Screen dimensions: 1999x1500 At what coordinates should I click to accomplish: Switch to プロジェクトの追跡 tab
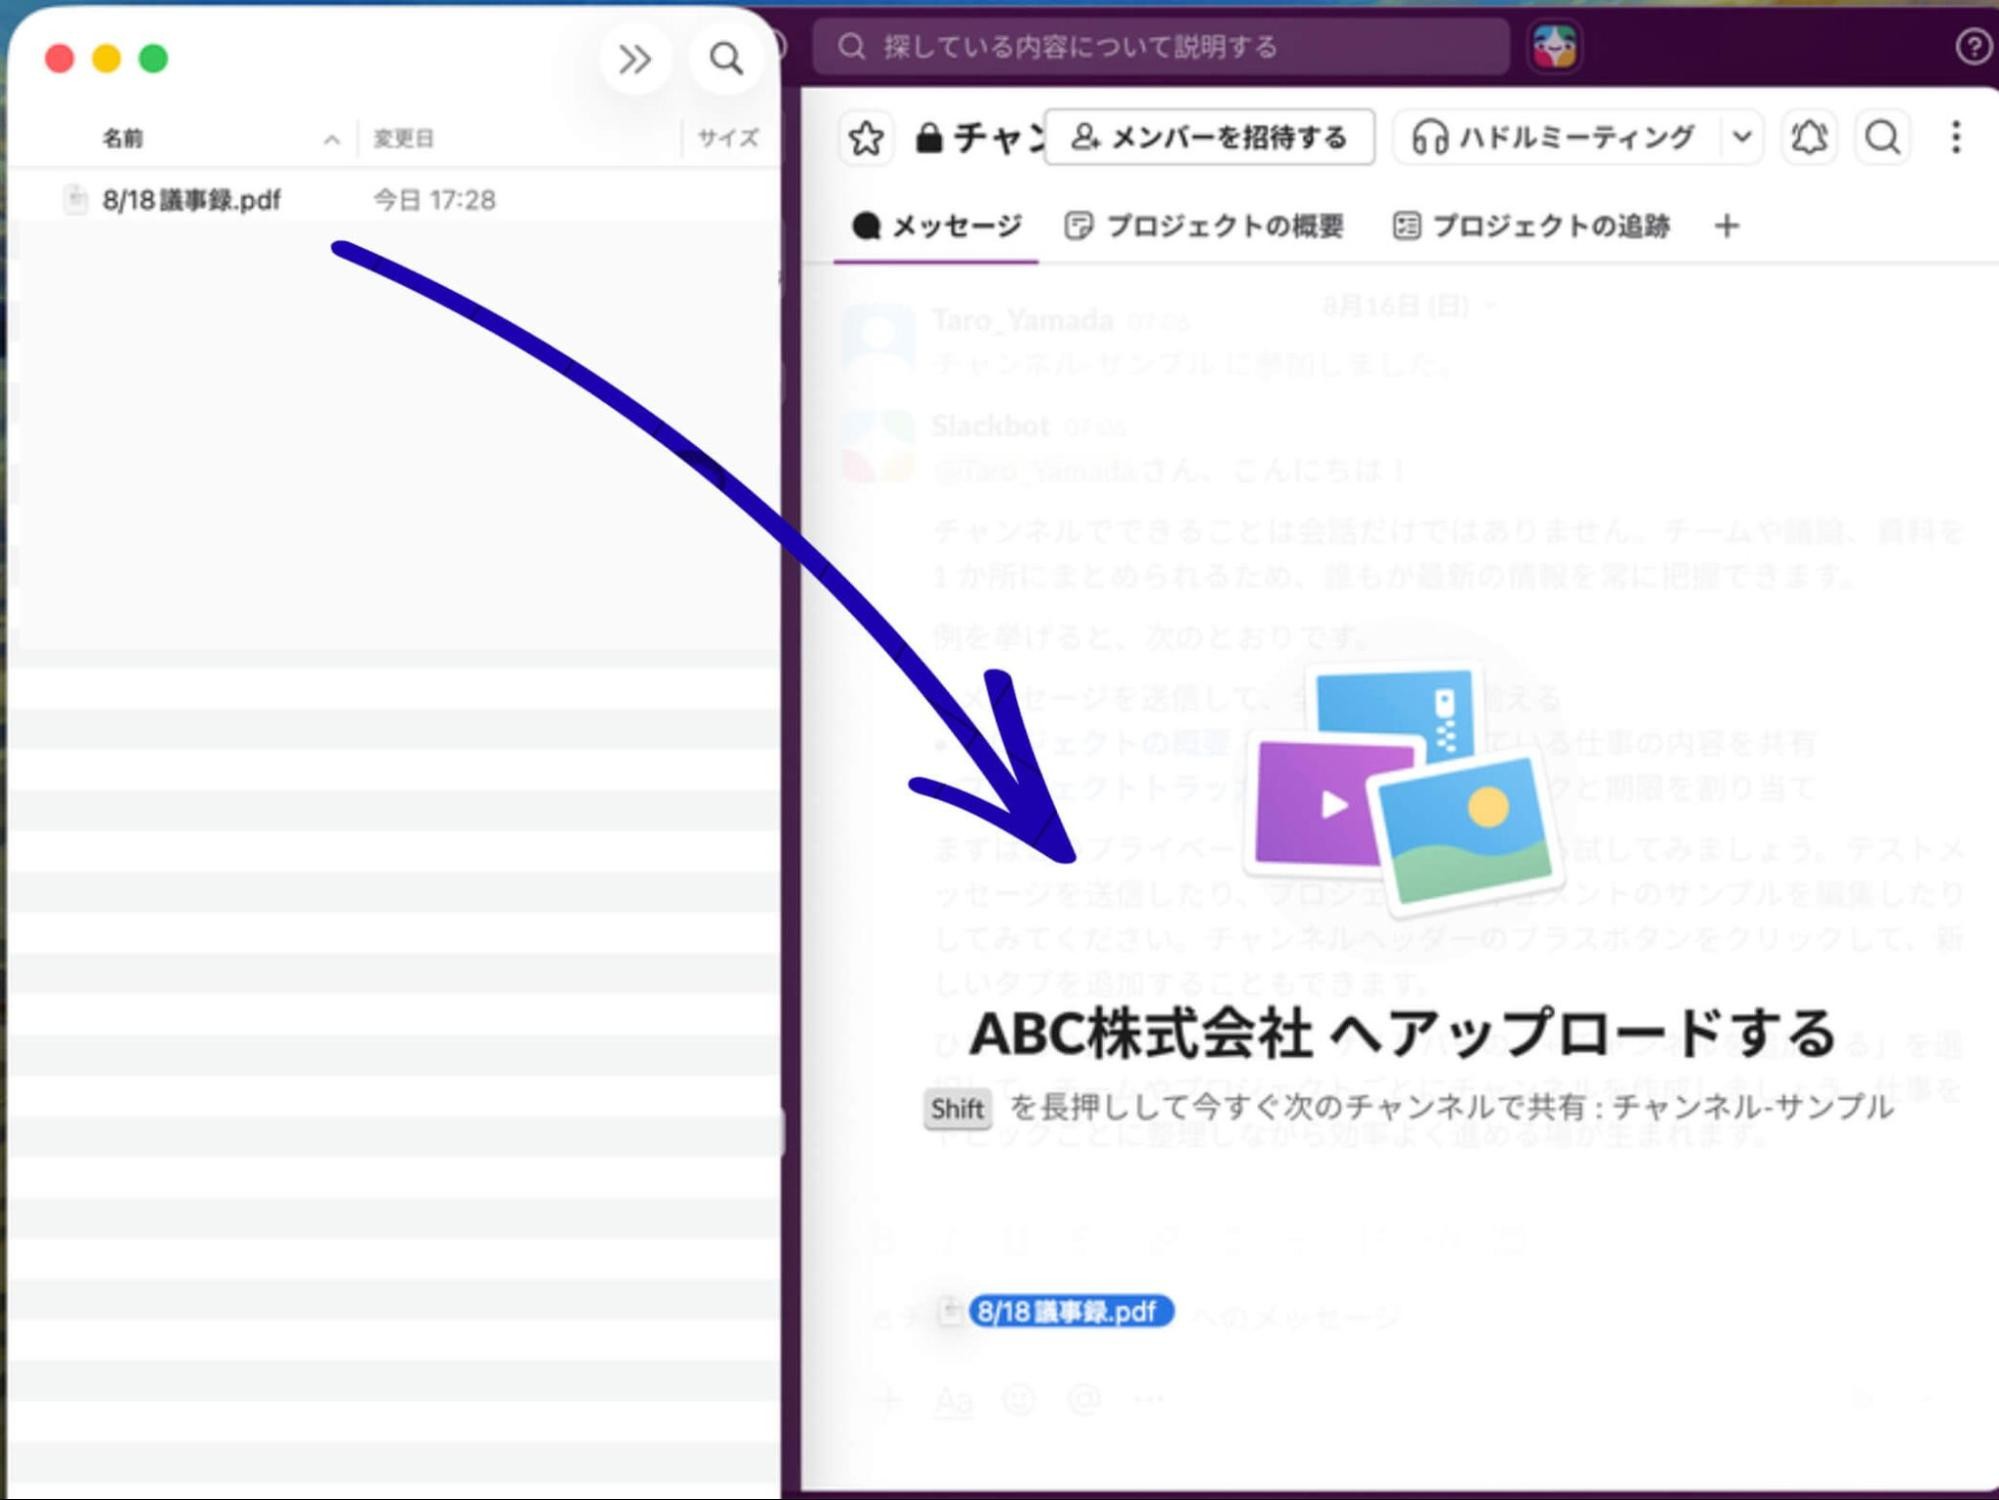[1531, 226]
